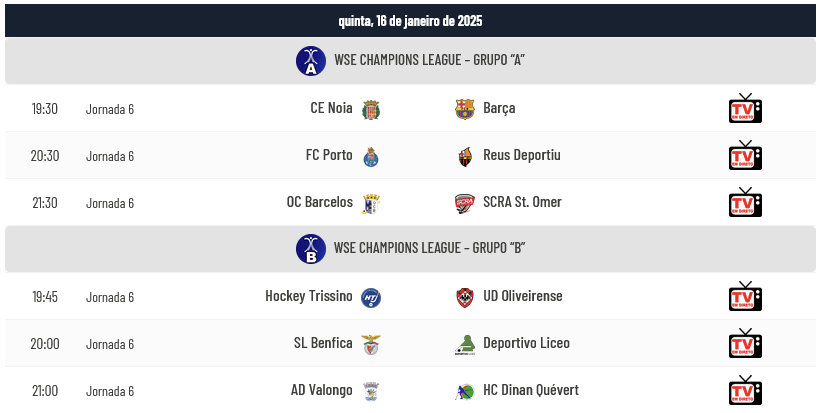Click the SL Benfica eagle crest

click(371, 344)
